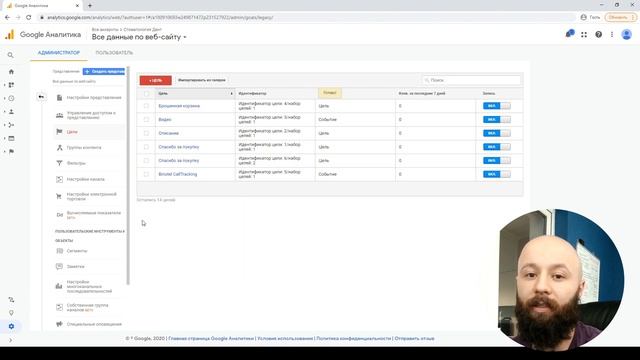Switch to the Администратор tab
The height and width of the screenshot is (360, 640).
click(59, 53)
